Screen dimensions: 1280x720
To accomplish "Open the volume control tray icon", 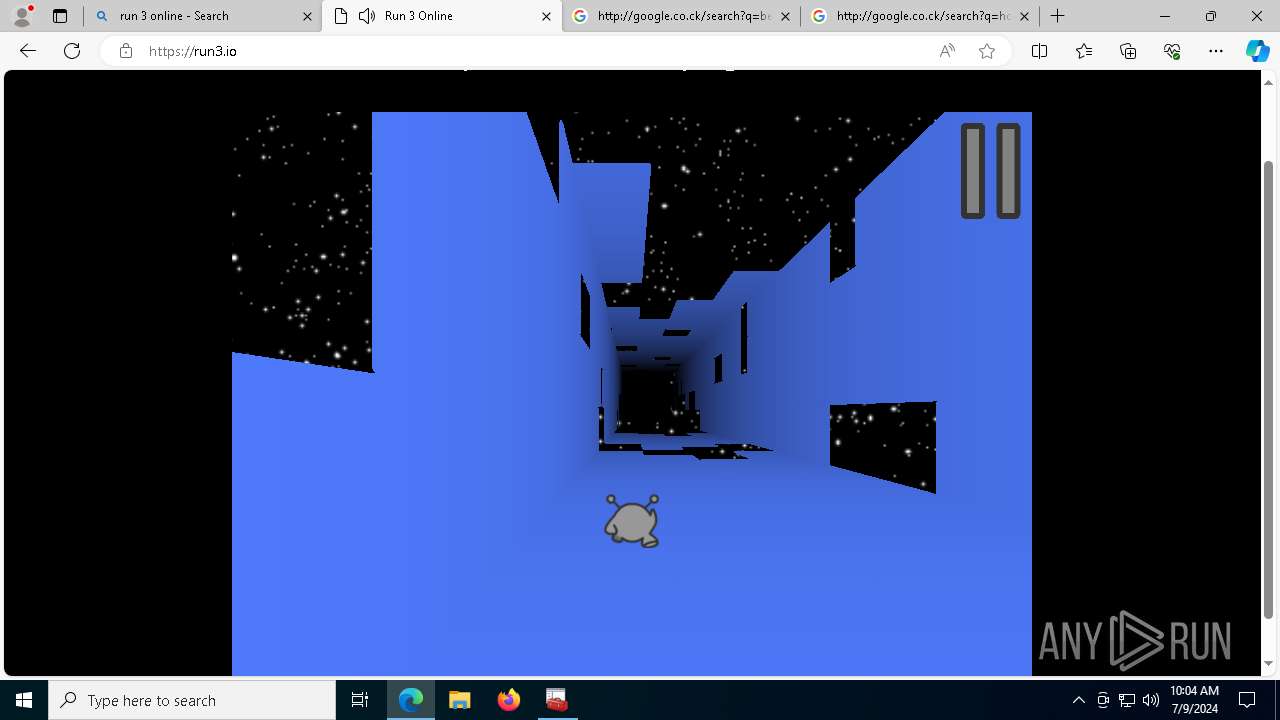I will pyautogui.click(x=1151, y=700).
